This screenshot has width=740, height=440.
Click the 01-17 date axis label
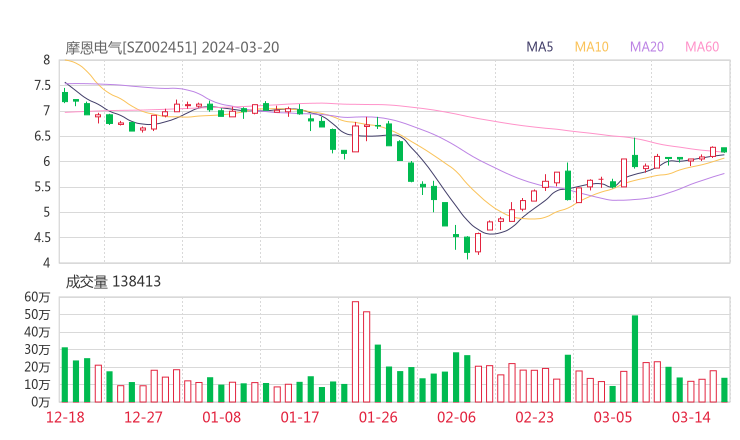300,417
